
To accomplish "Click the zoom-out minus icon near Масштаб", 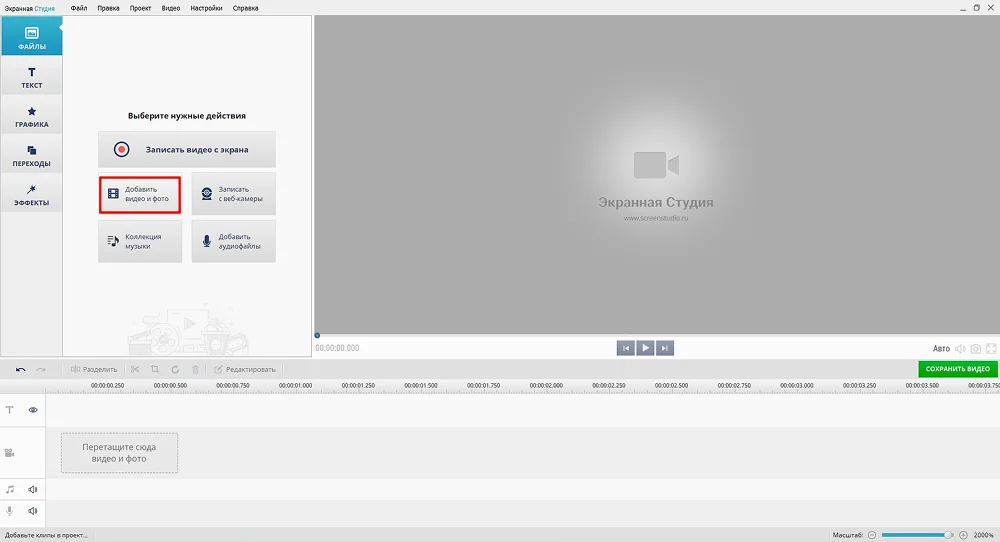I will click(872, 535).
